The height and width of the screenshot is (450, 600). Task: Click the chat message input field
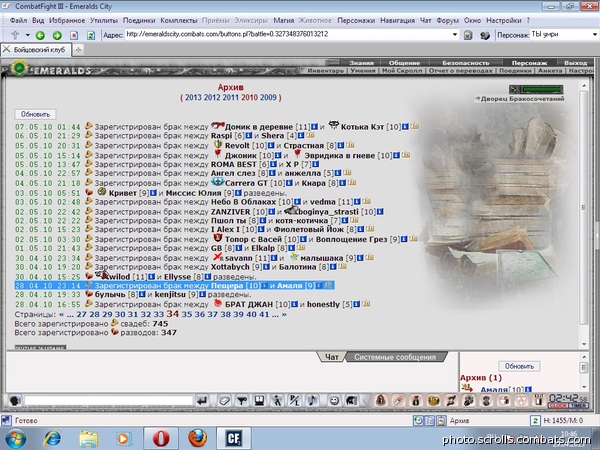109,401
